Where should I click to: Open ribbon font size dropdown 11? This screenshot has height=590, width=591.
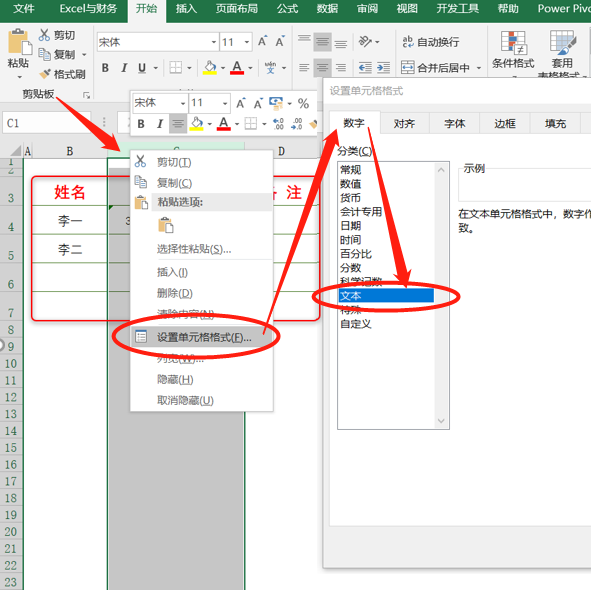[247, 42]
